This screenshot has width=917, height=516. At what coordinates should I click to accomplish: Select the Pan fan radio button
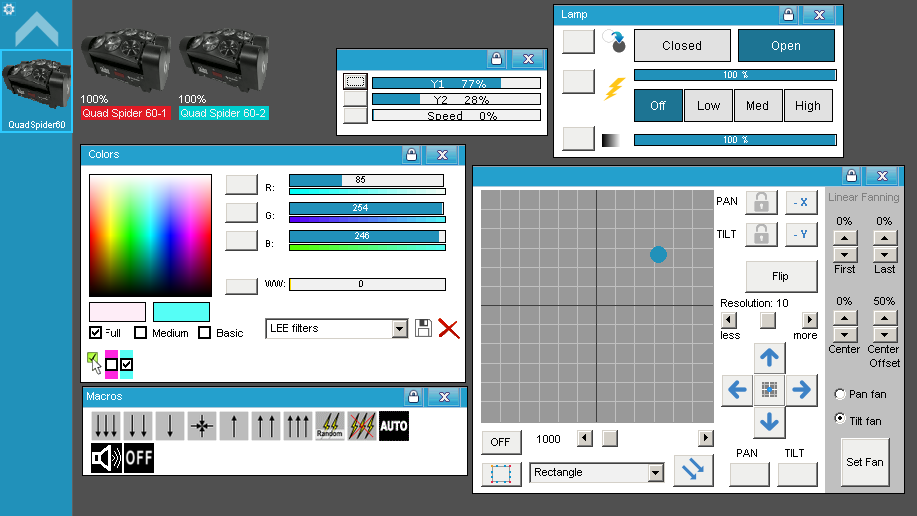click(840, 394)
